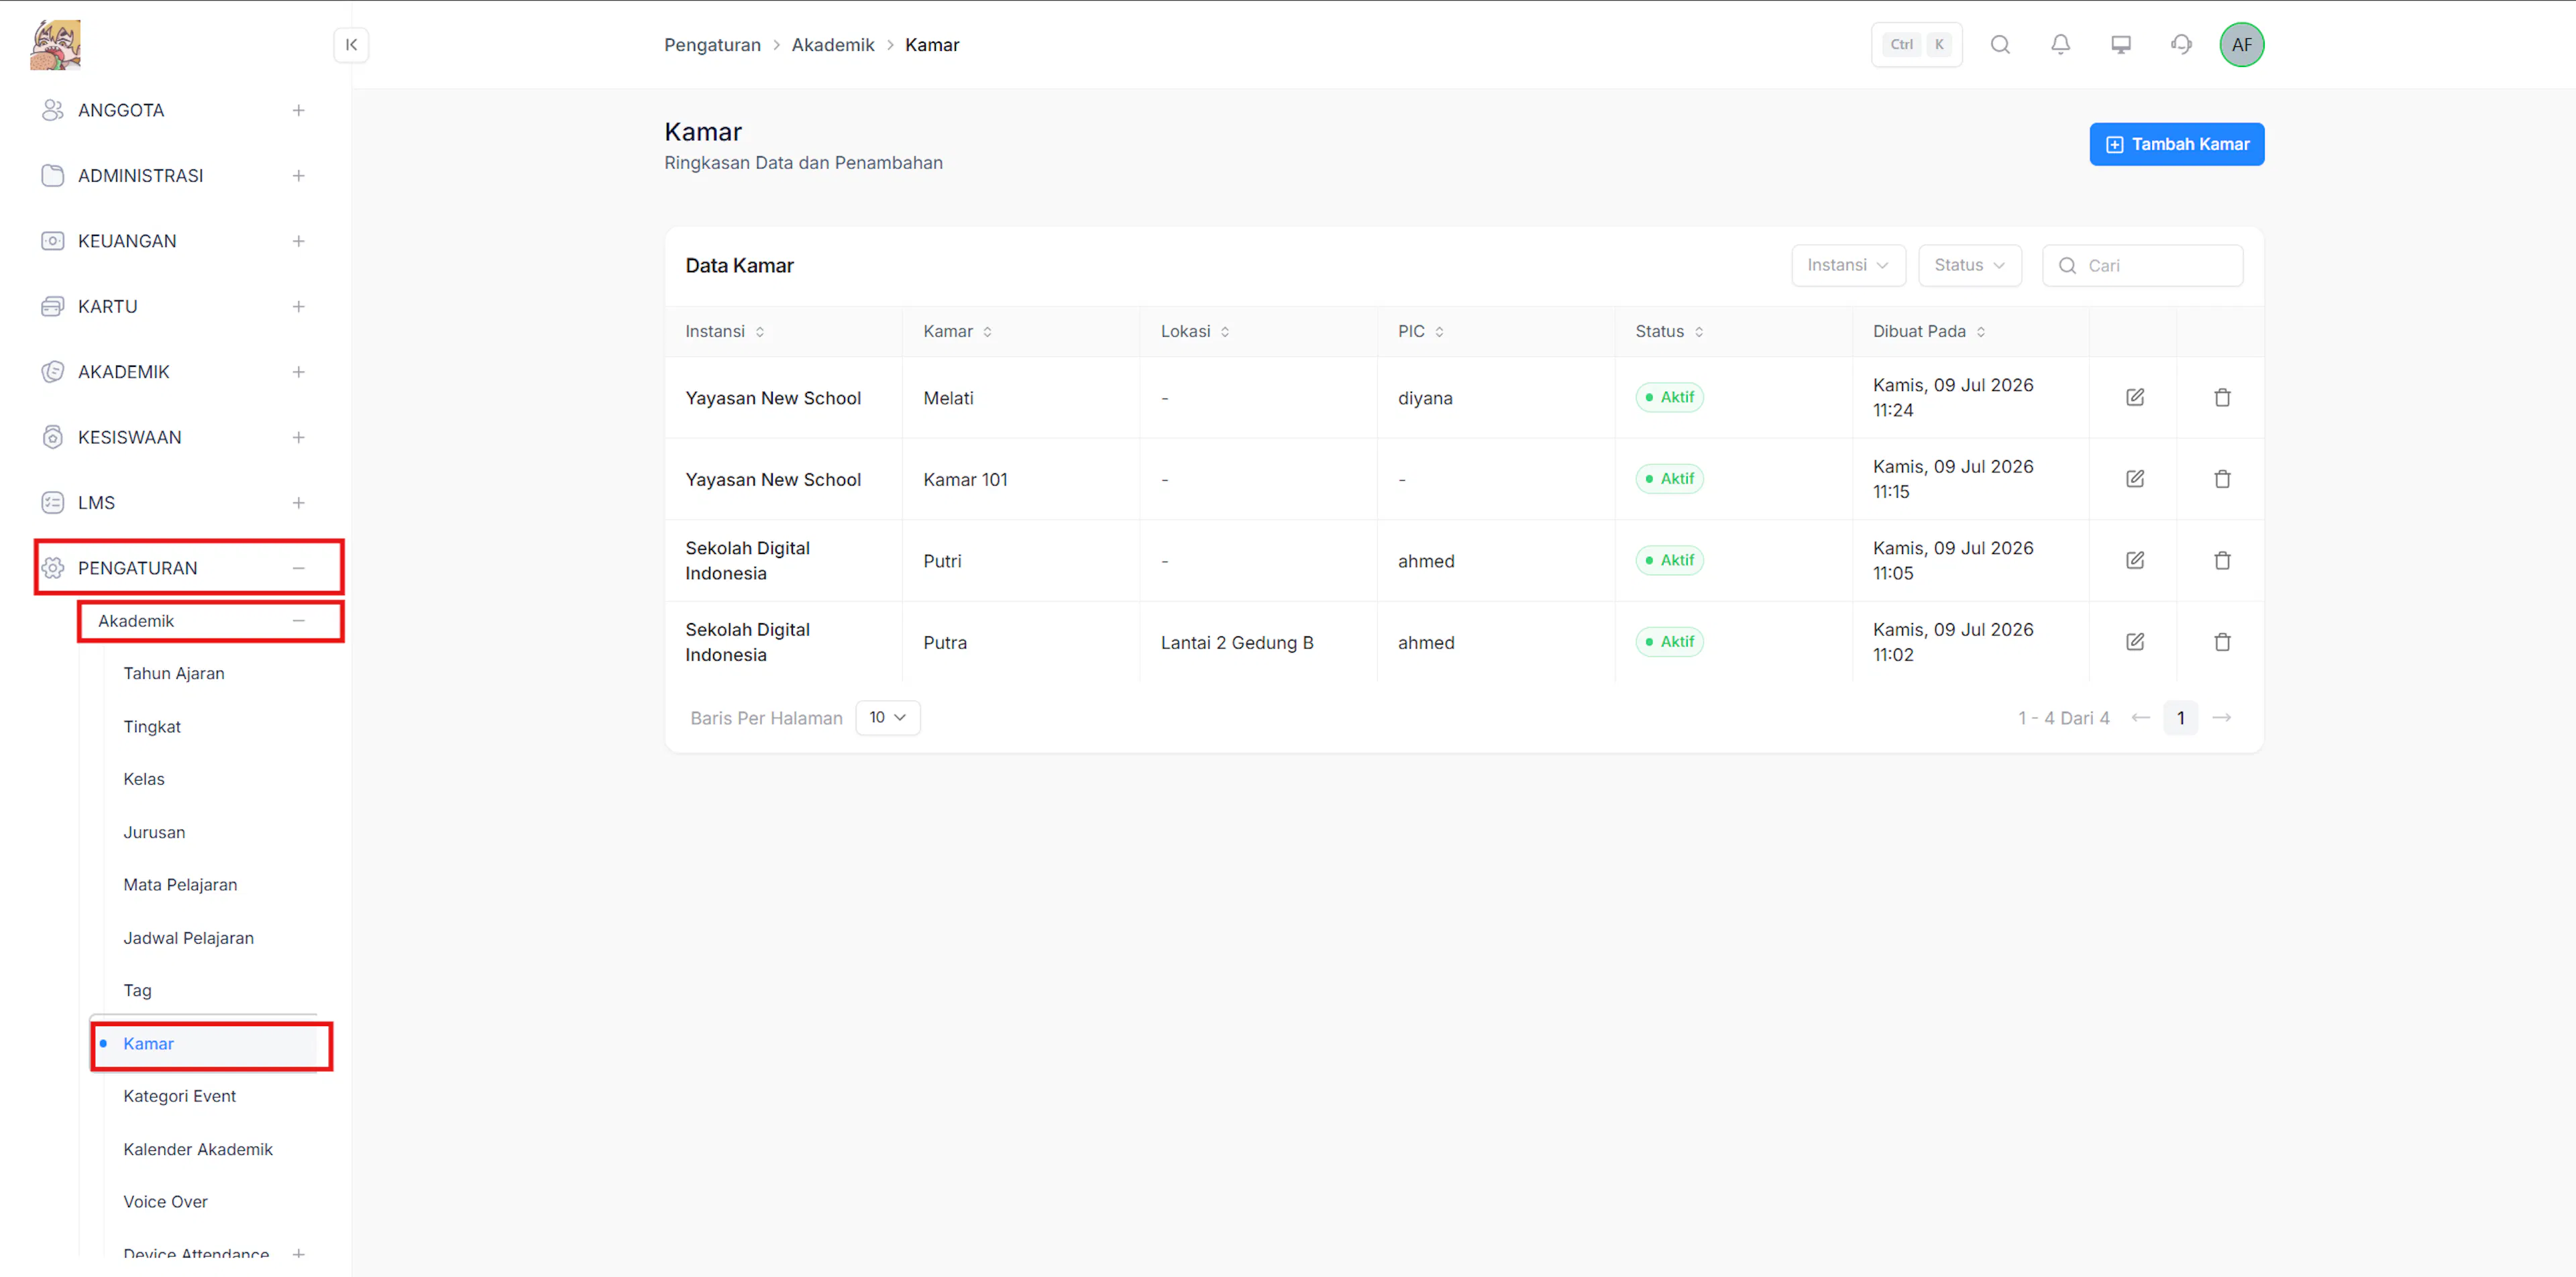This screenshot has height=1277, width=2576.
Task: Open Tingkat settings
Action: pos(152,727)
